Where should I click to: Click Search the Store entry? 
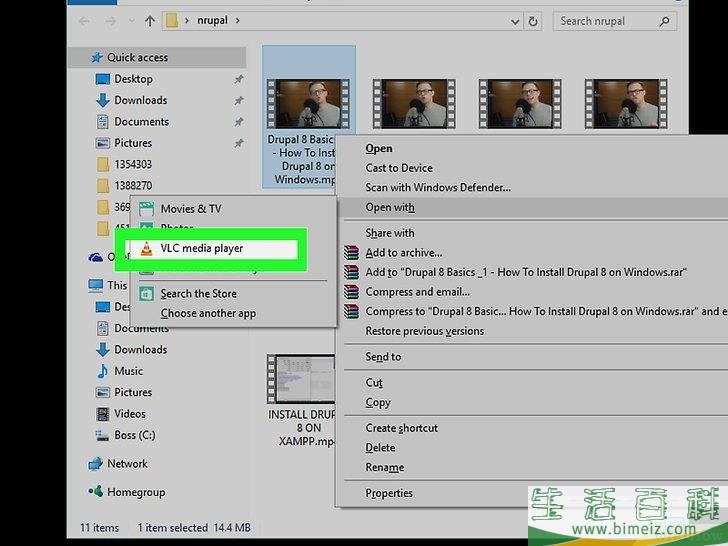tap(198, 294)
